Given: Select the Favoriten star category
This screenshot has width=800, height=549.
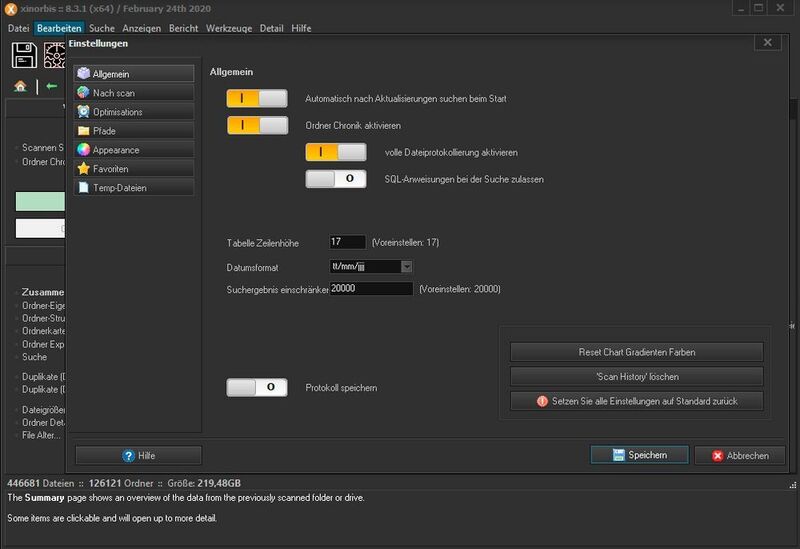Looking at the screenshot, I should tap(133, 169).
